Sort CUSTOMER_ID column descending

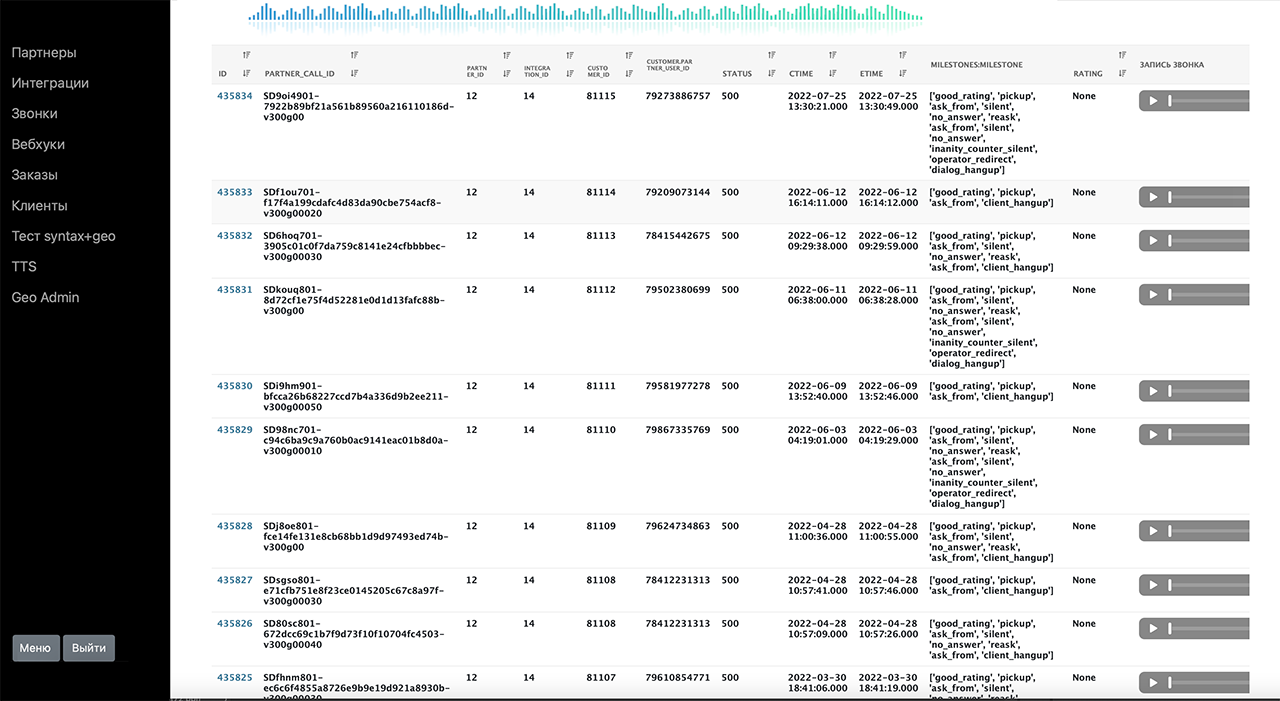tap(629, 73)
